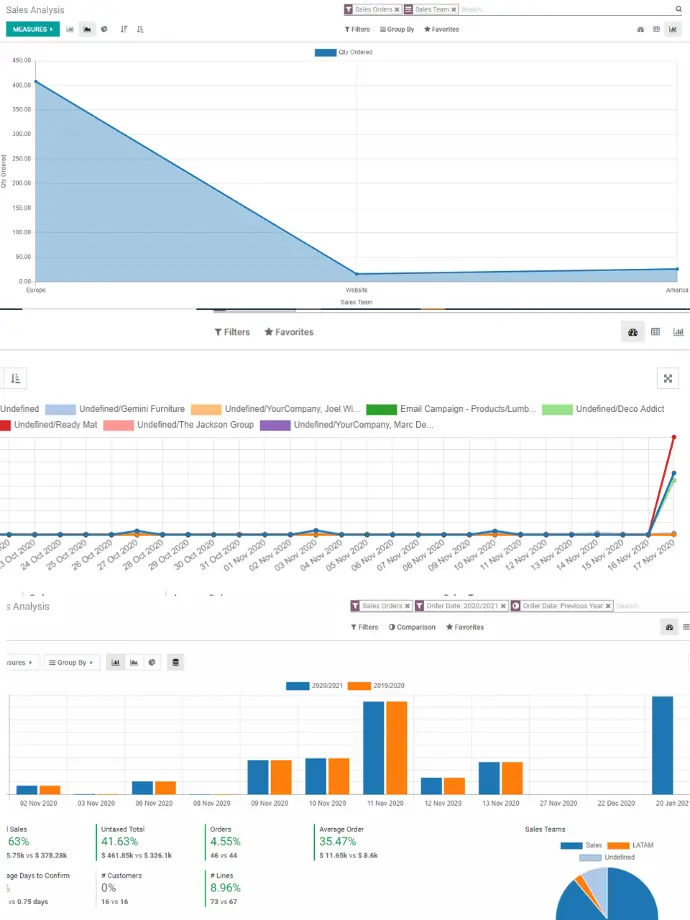Screen dimensions: 690x920
Task: Toggle the 2020/2021 legend in bar chart
Action: coord(314,685)
